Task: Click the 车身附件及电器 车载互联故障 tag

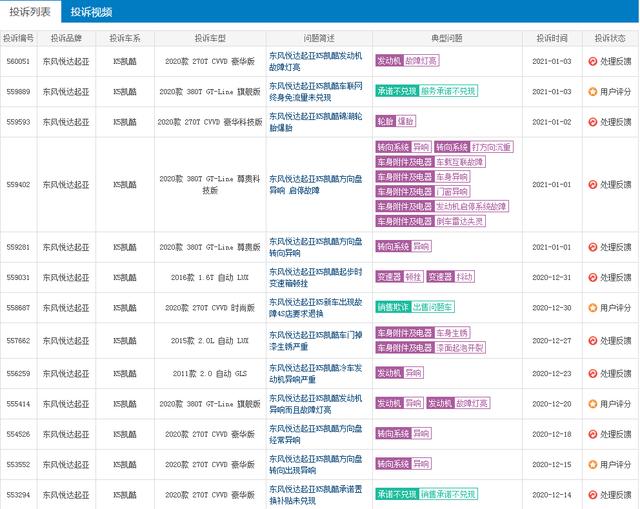Action: point(431,162)
